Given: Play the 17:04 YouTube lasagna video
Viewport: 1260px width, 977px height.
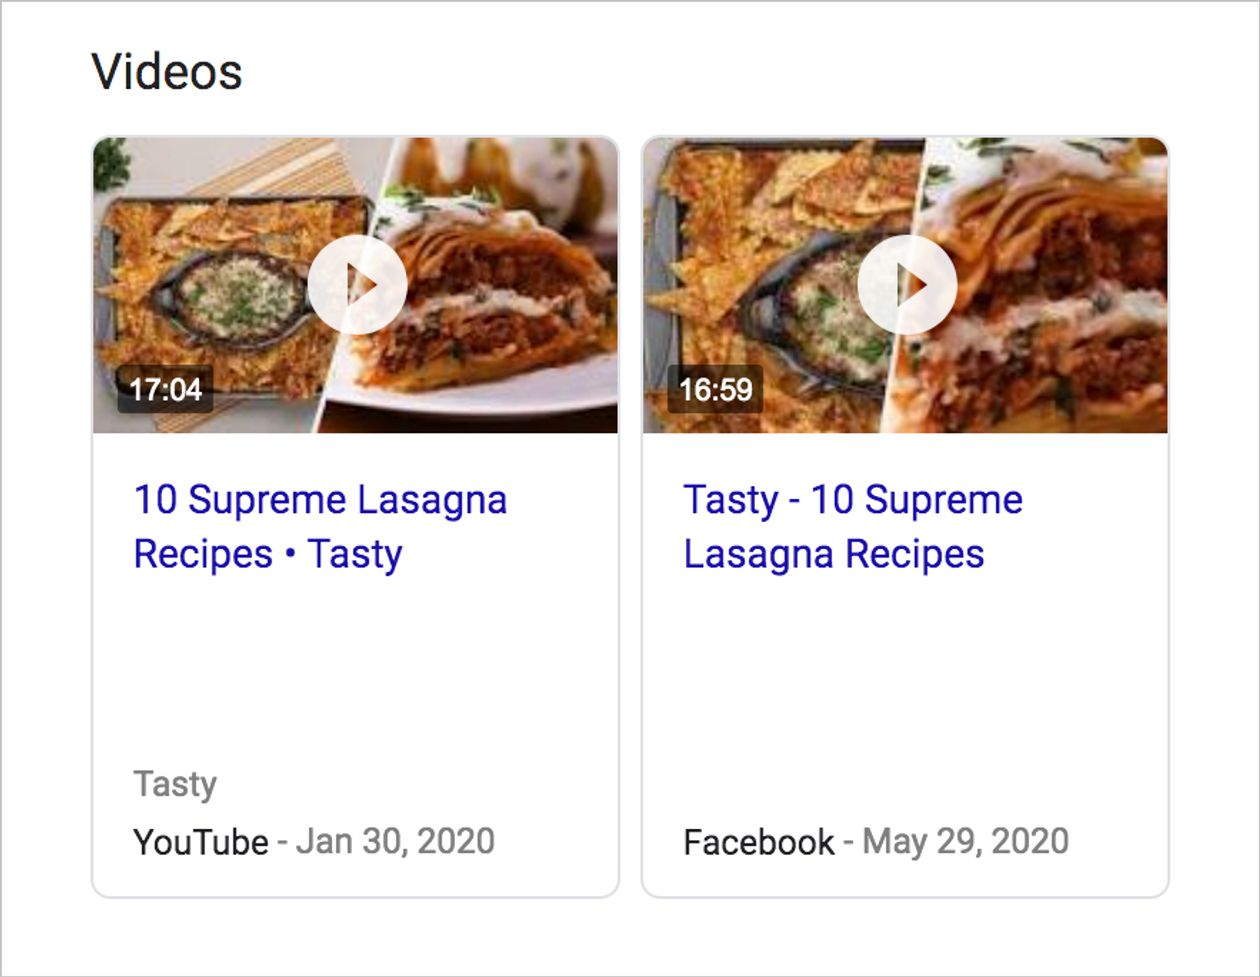Looking at the screenshot, I should [357, 285].
